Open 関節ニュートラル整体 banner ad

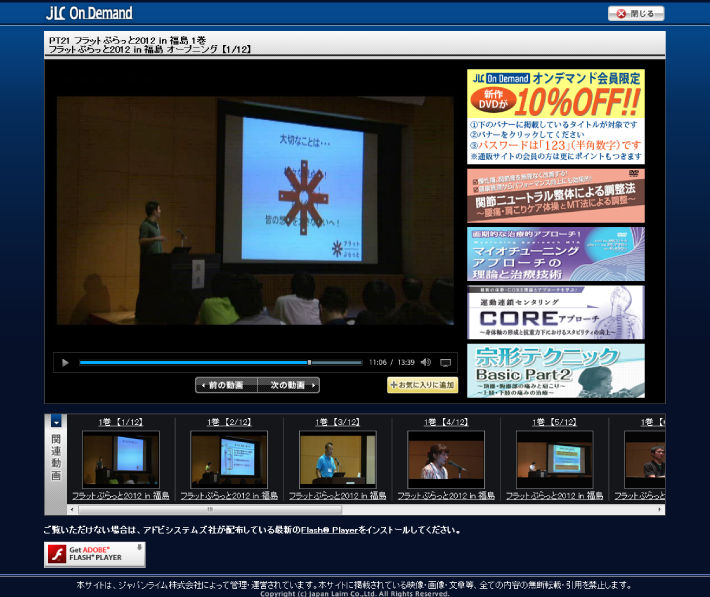click(556, 196)
